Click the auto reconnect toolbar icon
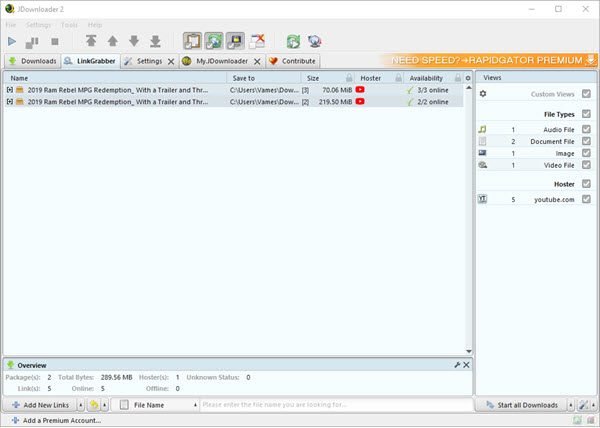This screenshot has height=428, width=600. tap(214, 41)
